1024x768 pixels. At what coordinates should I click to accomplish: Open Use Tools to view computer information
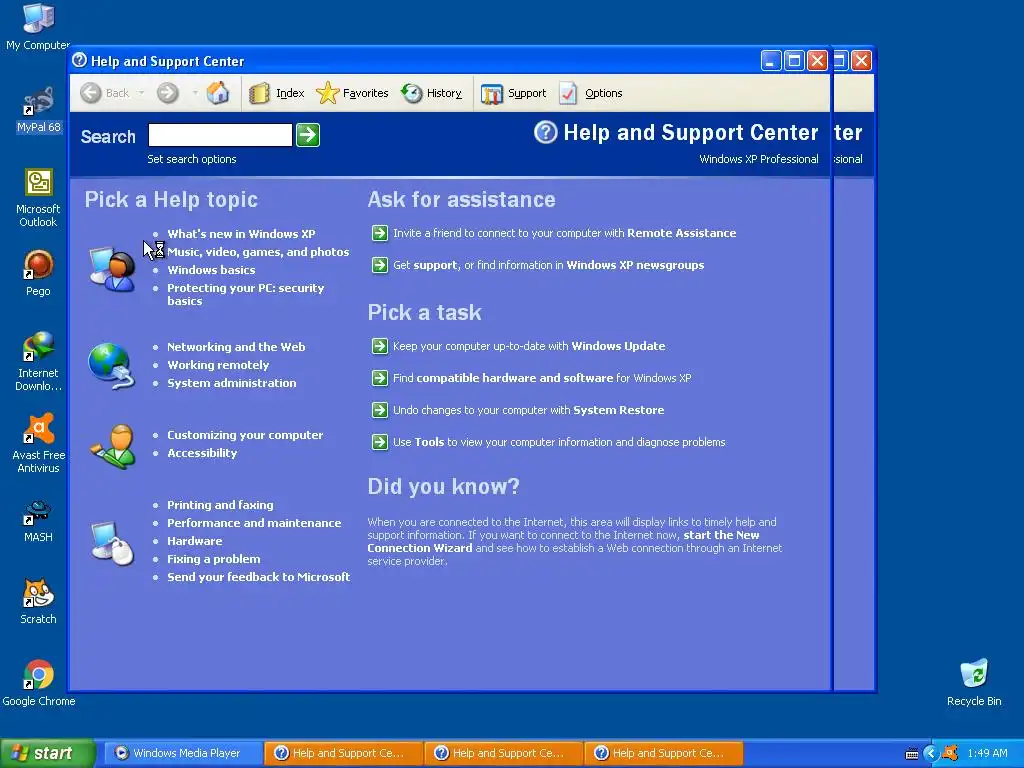coord(559,442)
